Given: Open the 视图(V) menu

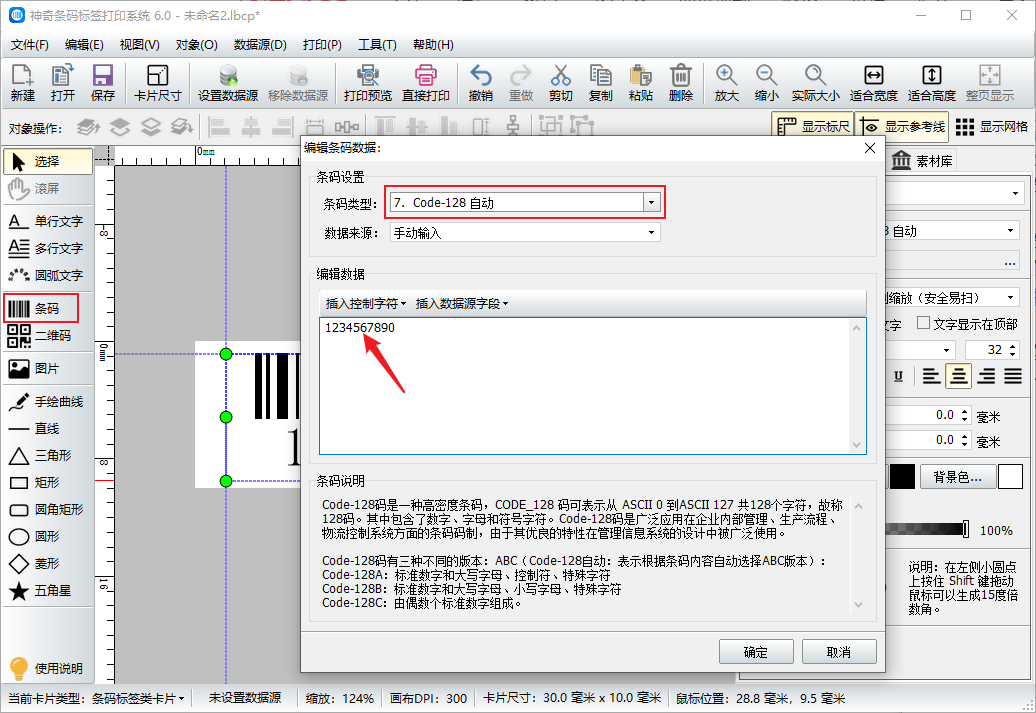Looking at the screenshot, I should tap(139, 45).
